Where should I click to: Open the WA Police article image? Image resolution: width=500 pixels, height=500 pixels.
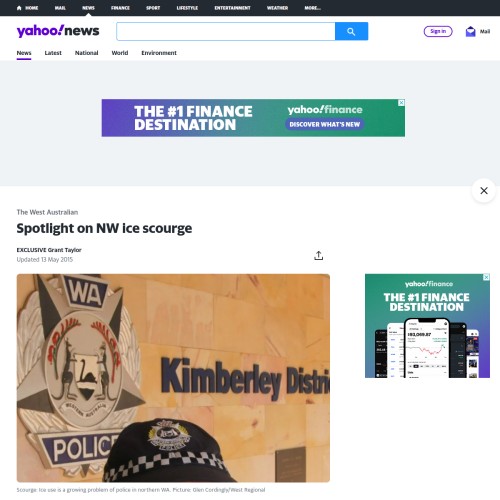click(x=173, y=378)
